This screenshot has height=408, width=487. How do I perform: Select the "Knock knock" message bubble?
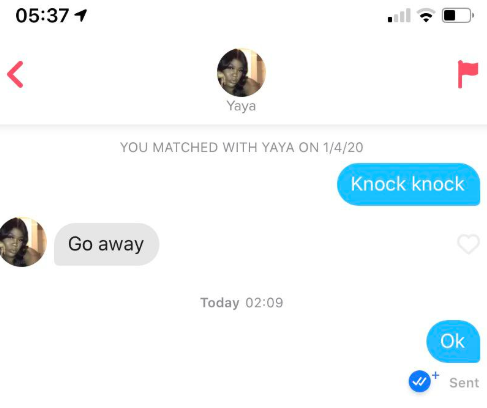[408, 184]
